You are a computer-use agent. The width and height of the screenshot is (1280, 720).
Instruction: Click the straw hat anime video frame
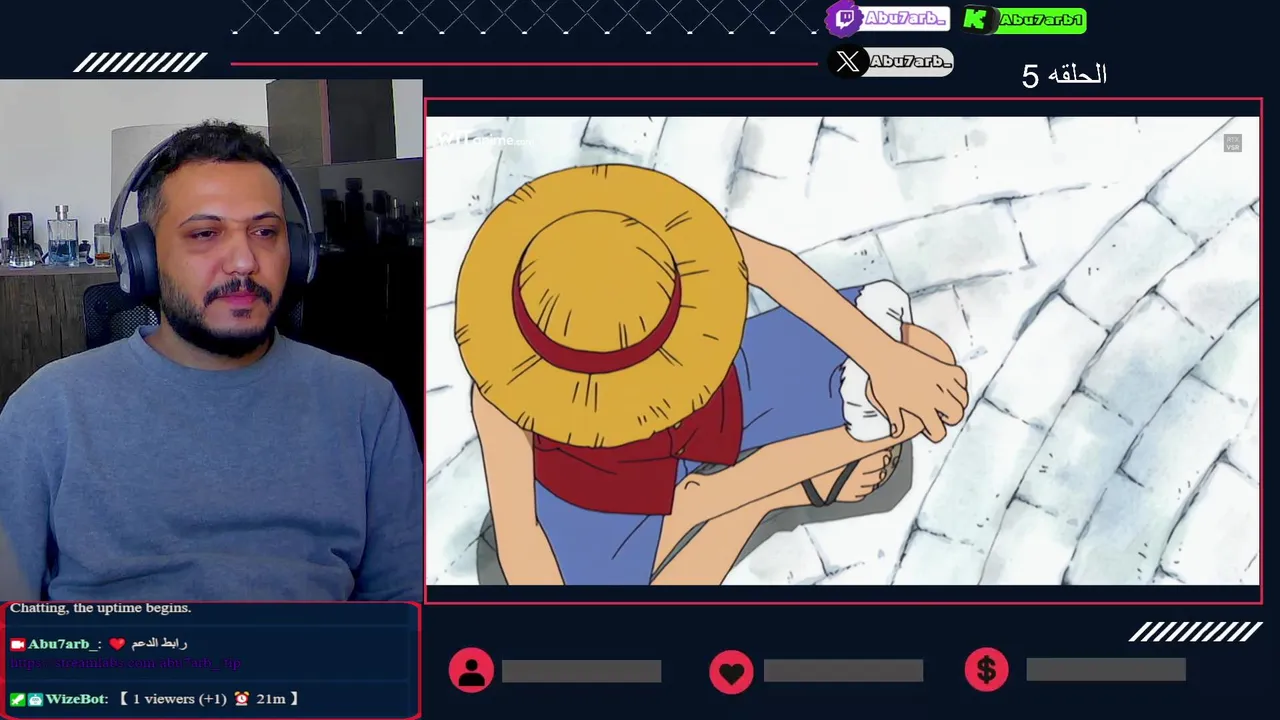tap(843, 351)
